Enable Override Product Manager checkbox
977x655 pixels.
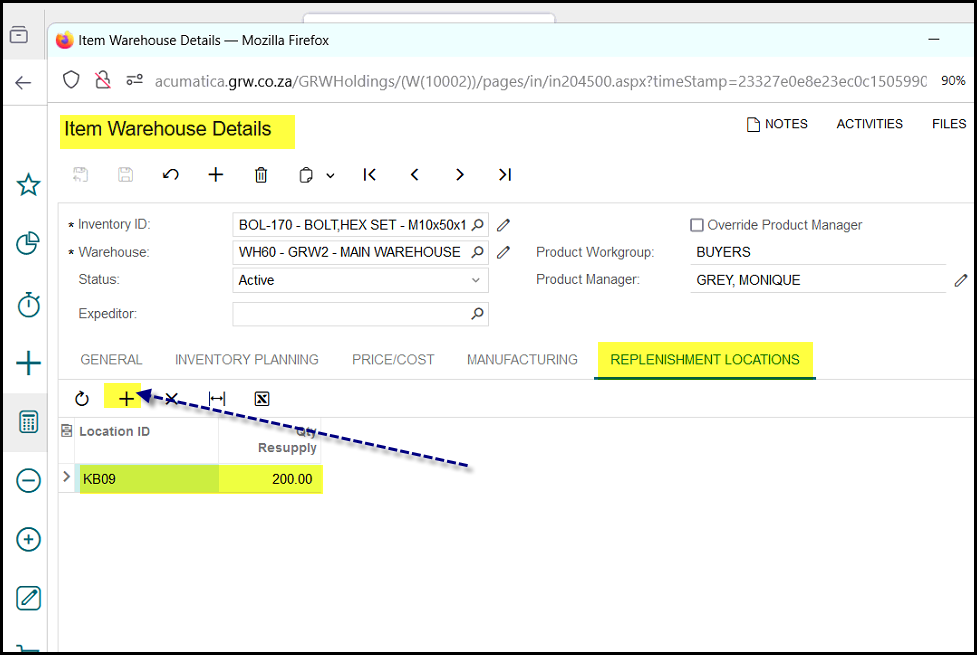point(697,225)
